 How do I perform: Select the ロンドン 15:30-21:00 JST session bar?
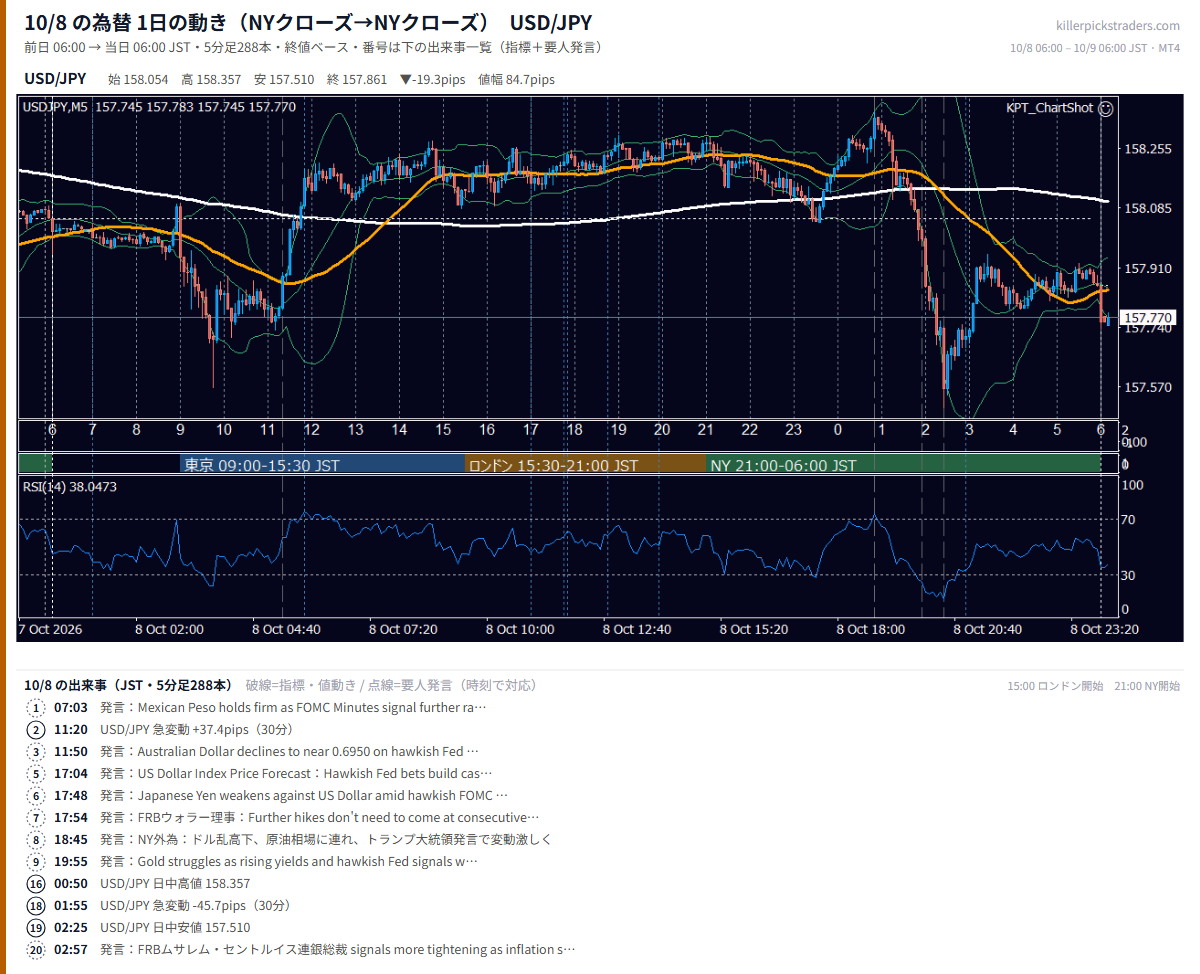click(x=586, y=465)
